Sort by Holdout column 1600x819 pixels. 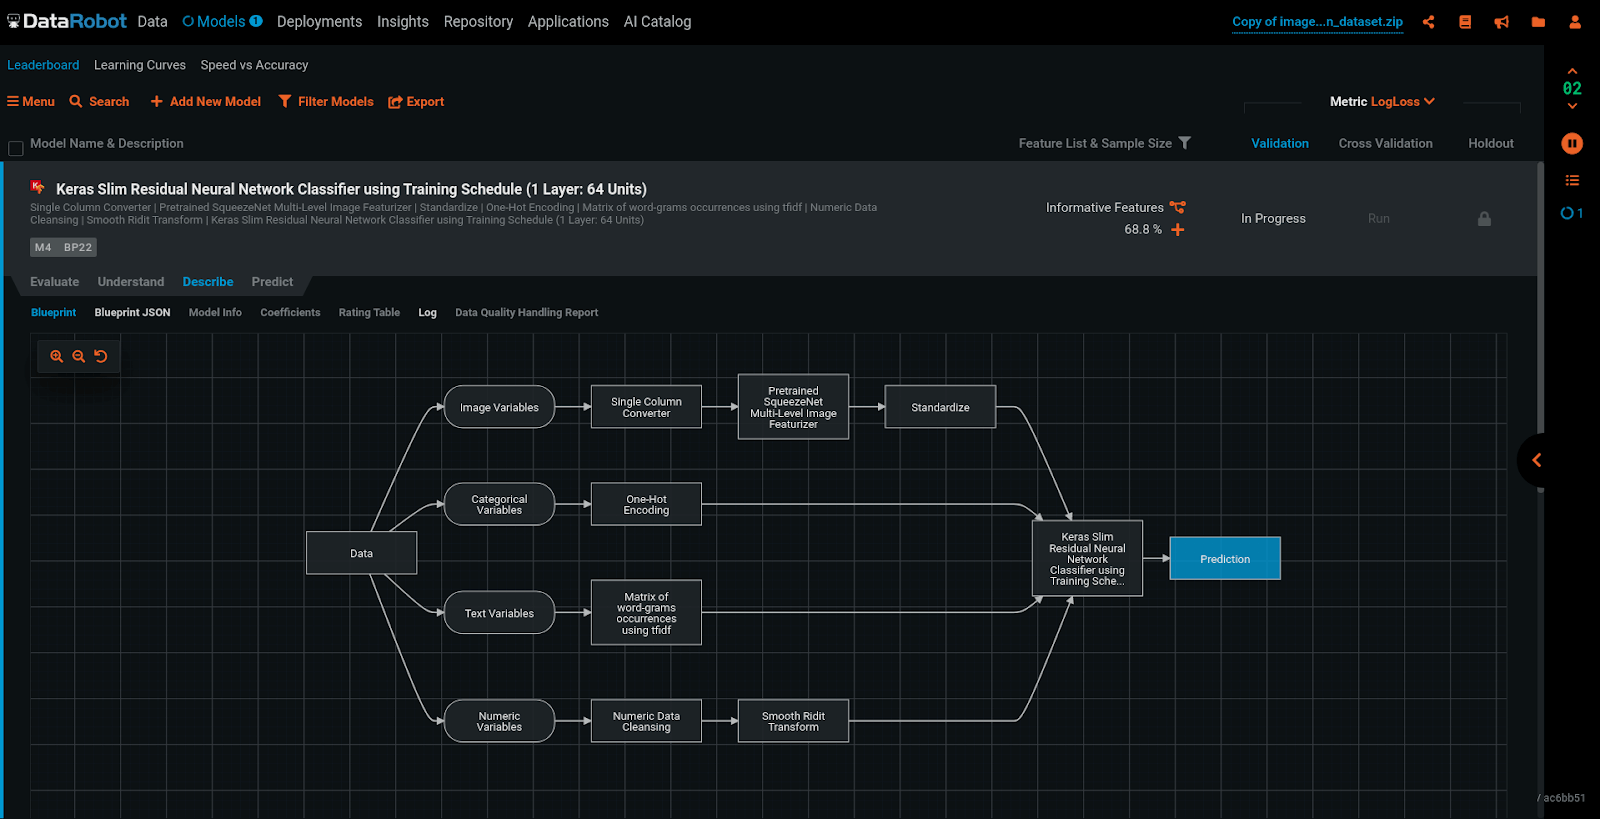click(1491, 143)
